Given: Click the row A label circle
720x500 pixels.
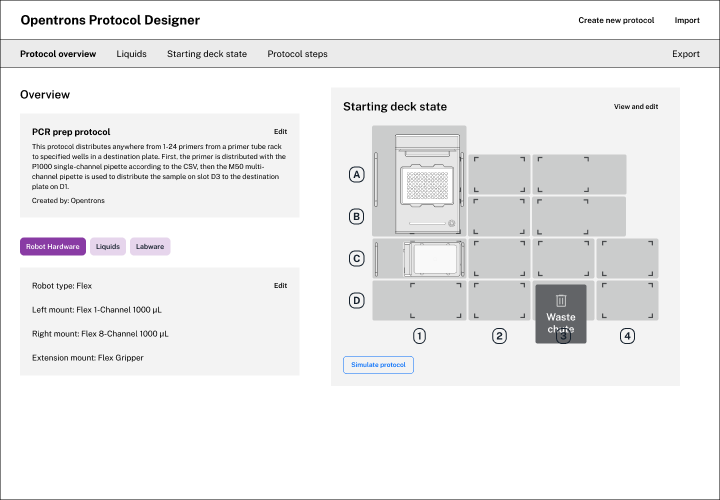Looking at the screenshot, I should tap(357, 174).
